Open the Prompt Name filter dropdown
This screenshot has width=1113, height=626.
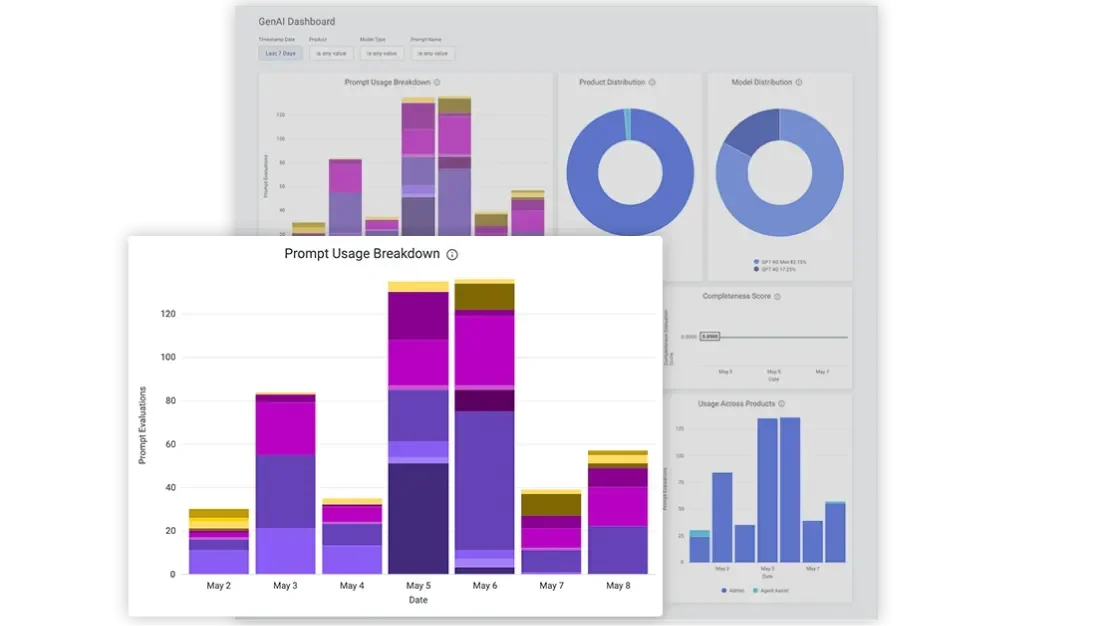click(x=432, y=53)
